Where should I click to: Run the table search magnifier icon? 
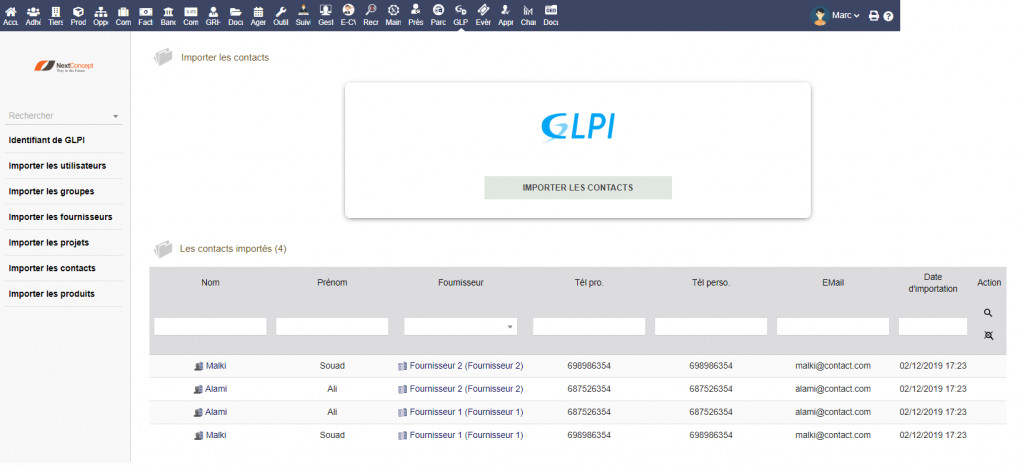tap(988, 313)
